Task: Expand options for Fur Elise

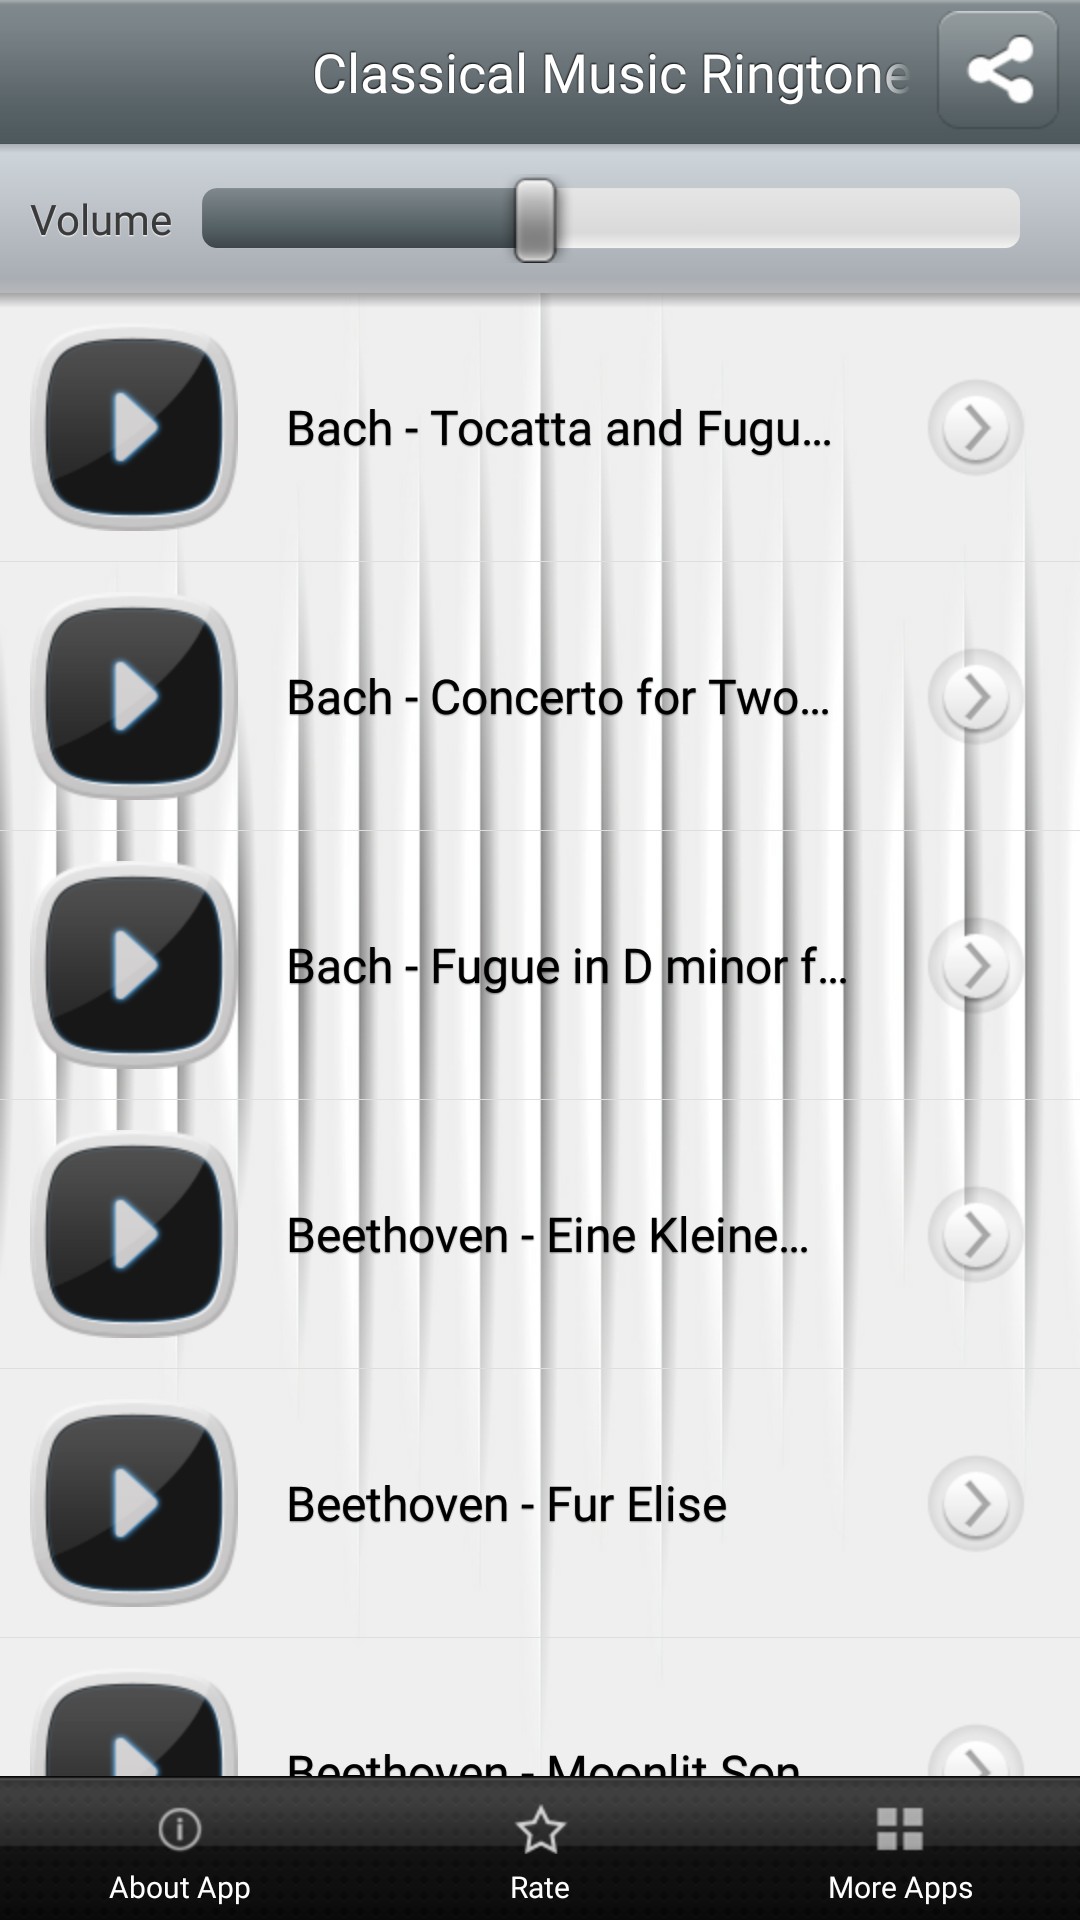Action: (x=975, y=1504)
